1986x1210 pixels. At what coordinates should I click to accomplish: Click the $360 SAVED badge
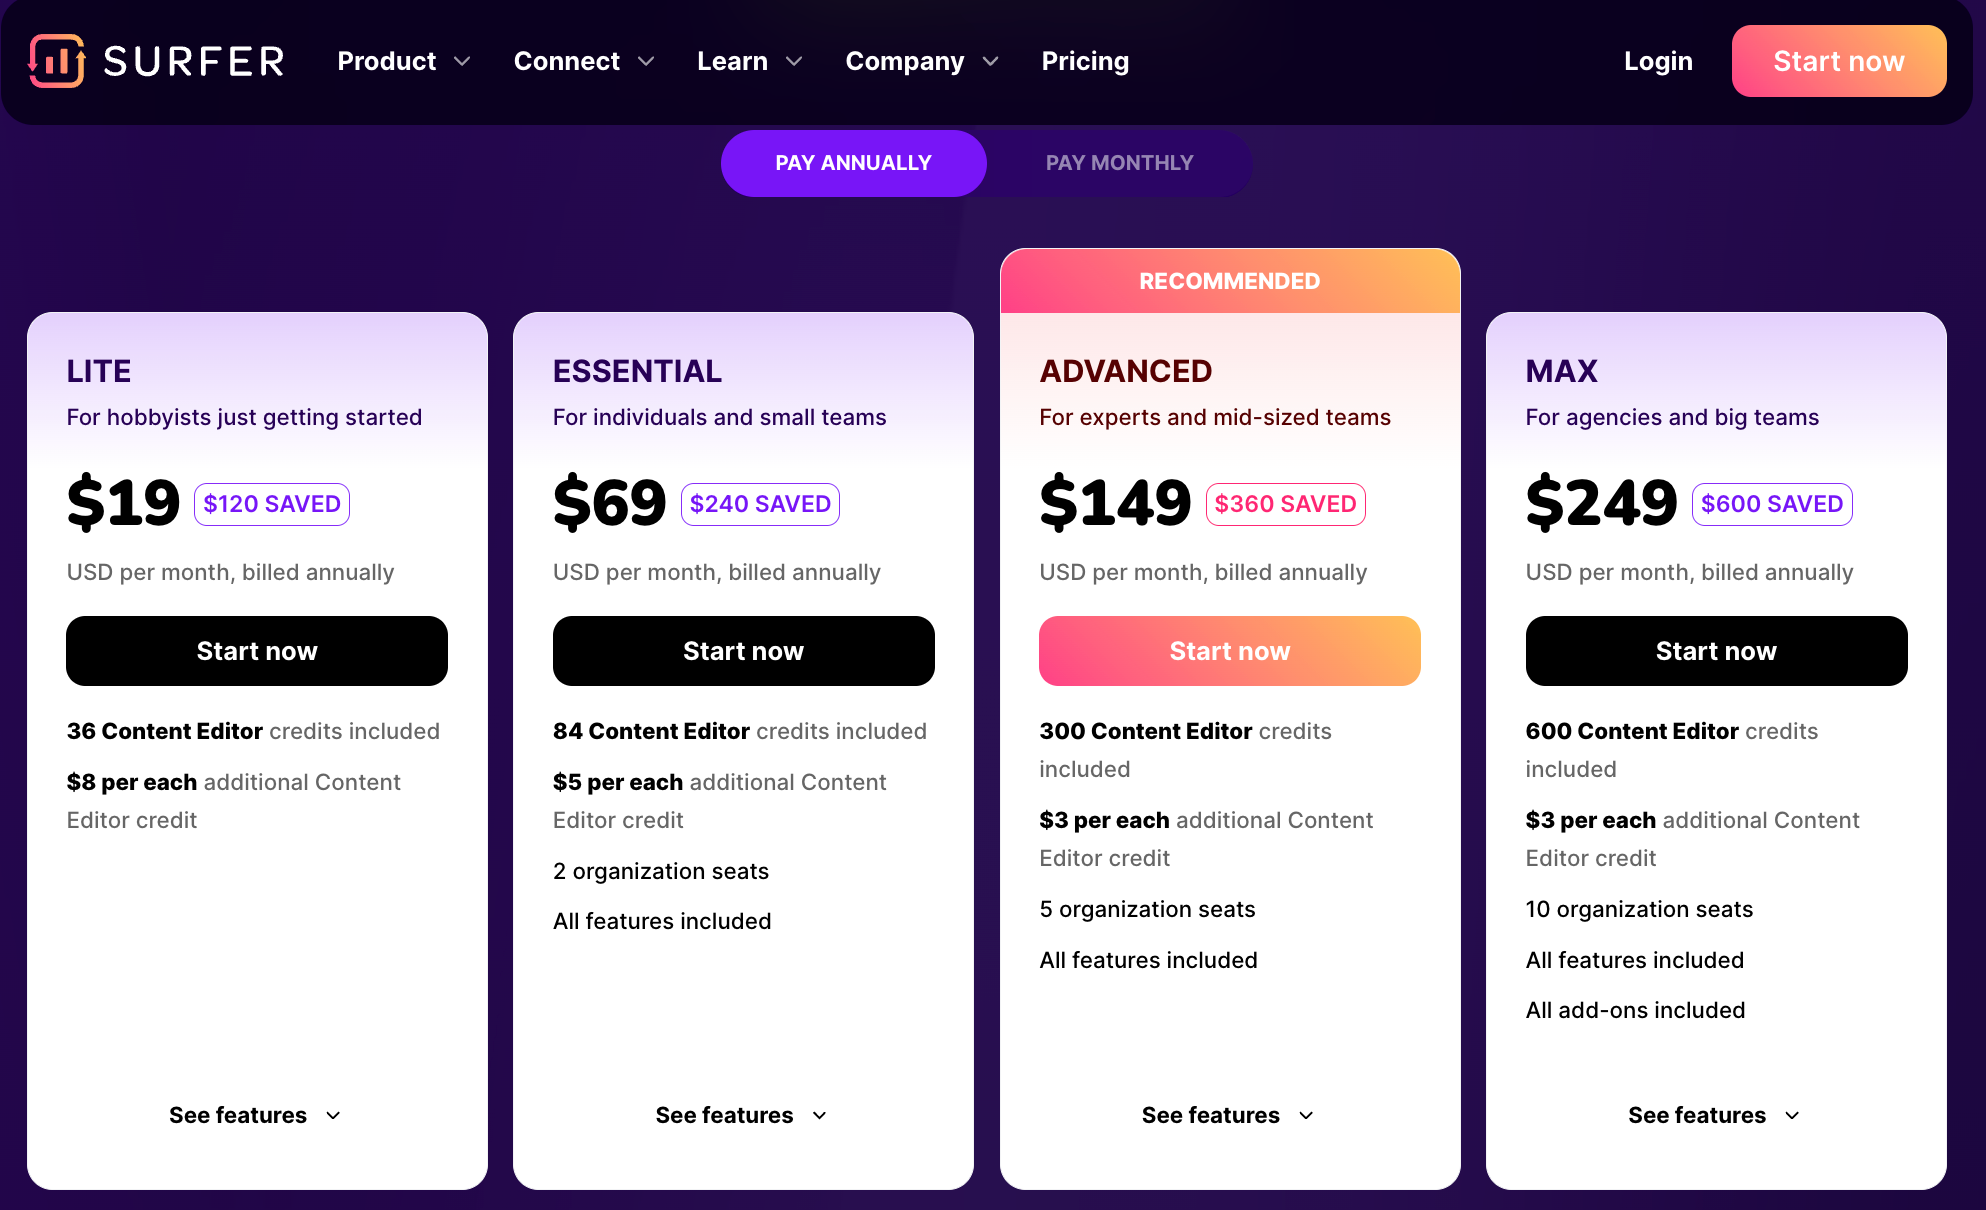point(1285,504)
